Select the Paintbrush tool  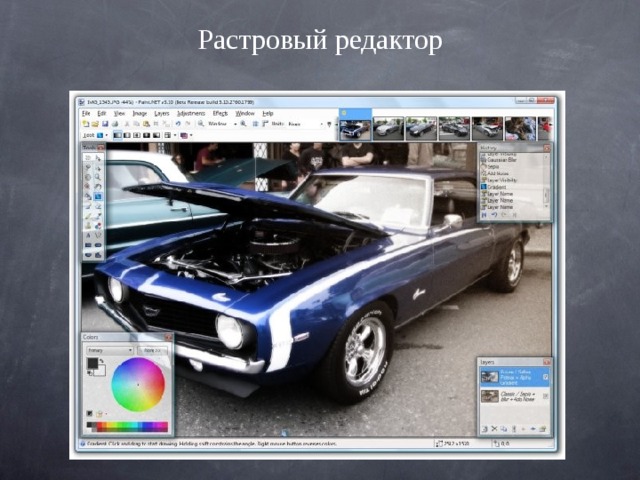pyautogui.click(x=88, y=206)
